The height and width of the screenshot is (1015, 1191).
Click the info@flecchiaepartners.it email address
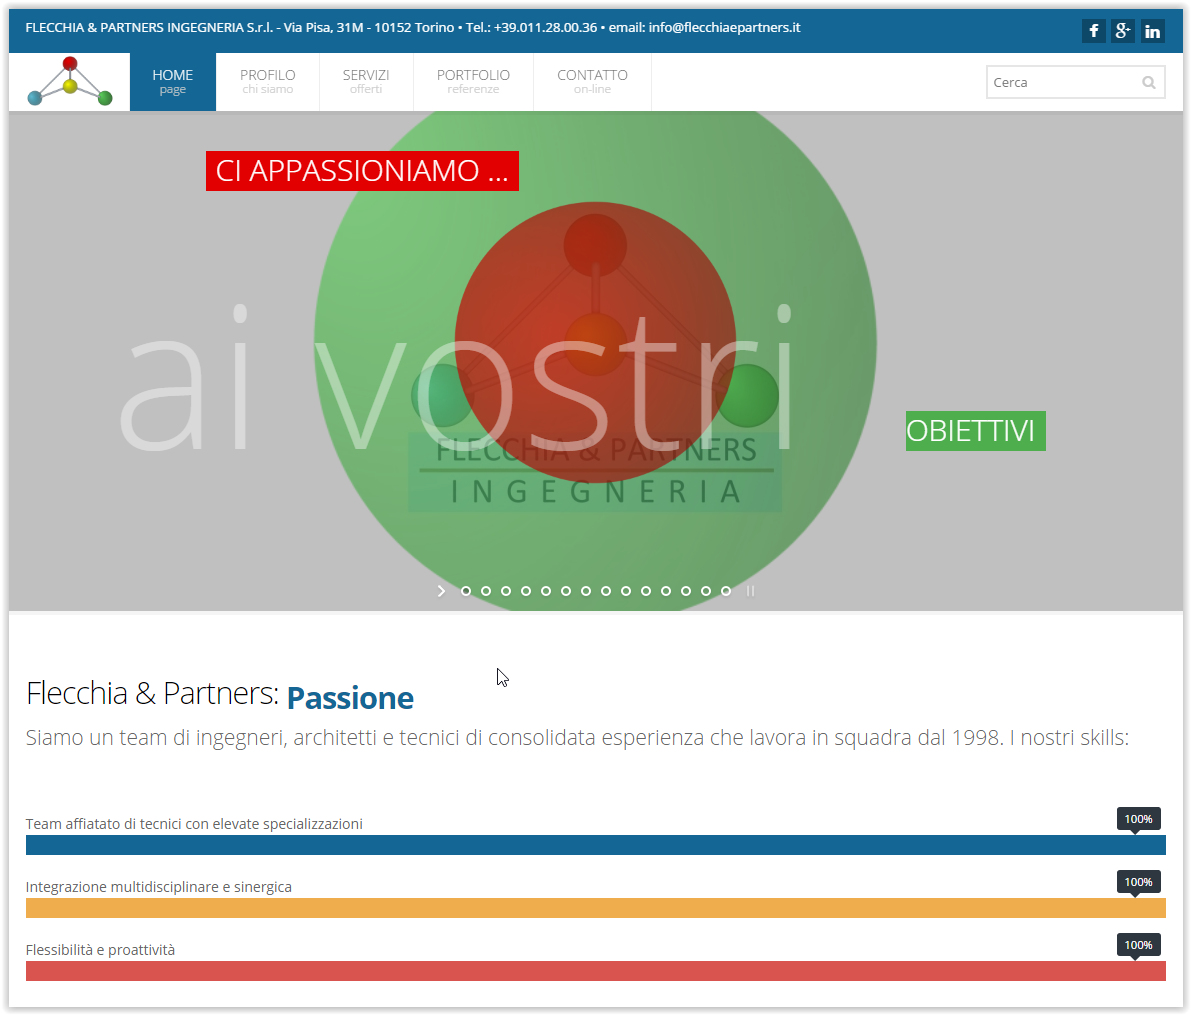[x=725, y=27]
